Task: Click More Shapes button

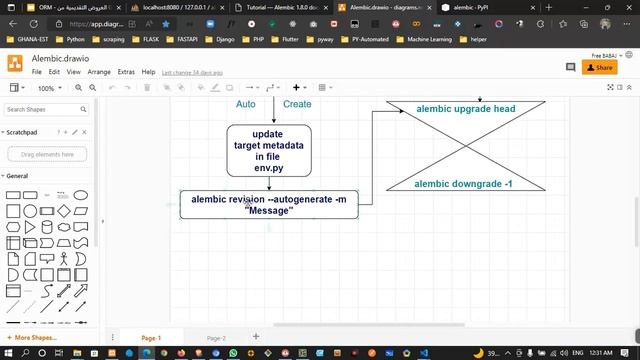Action: (32, 338)
